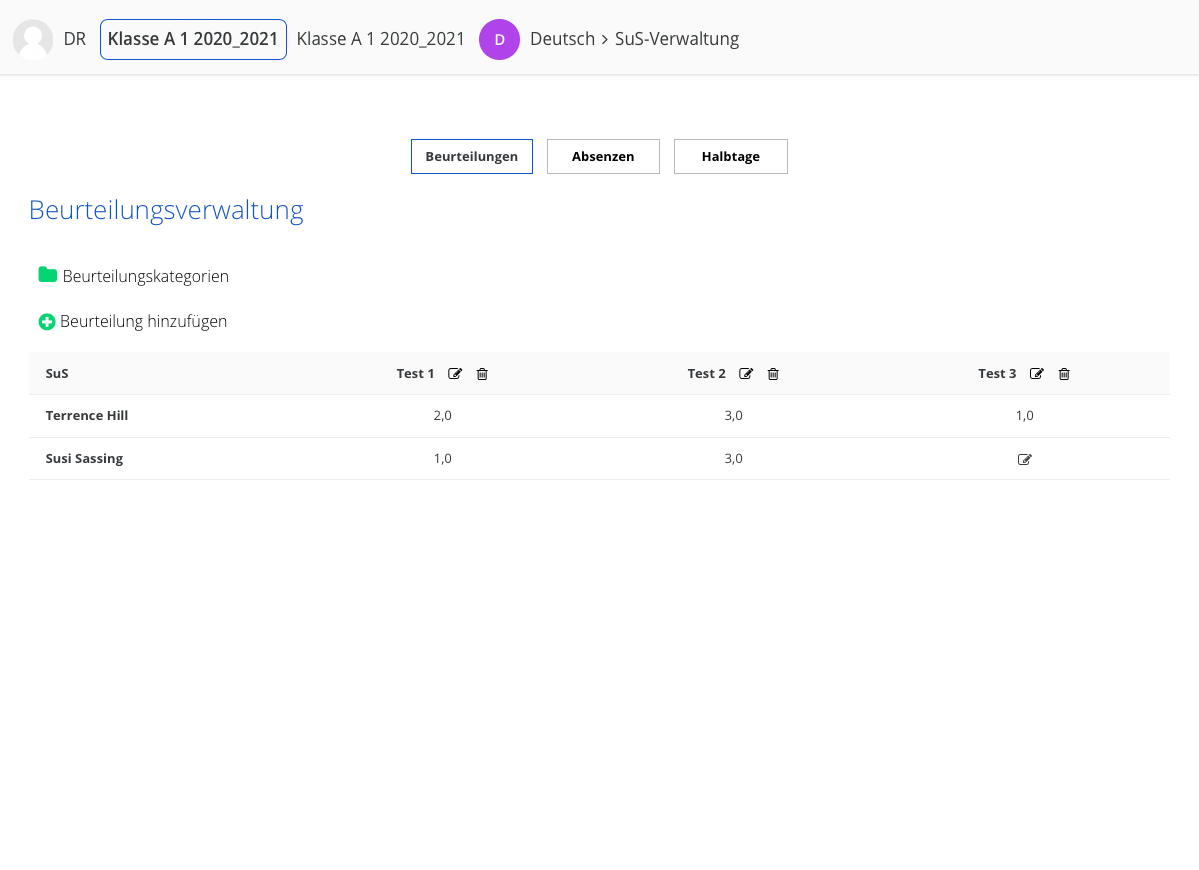Click the edit icon next to Test 2

[746, 374]
